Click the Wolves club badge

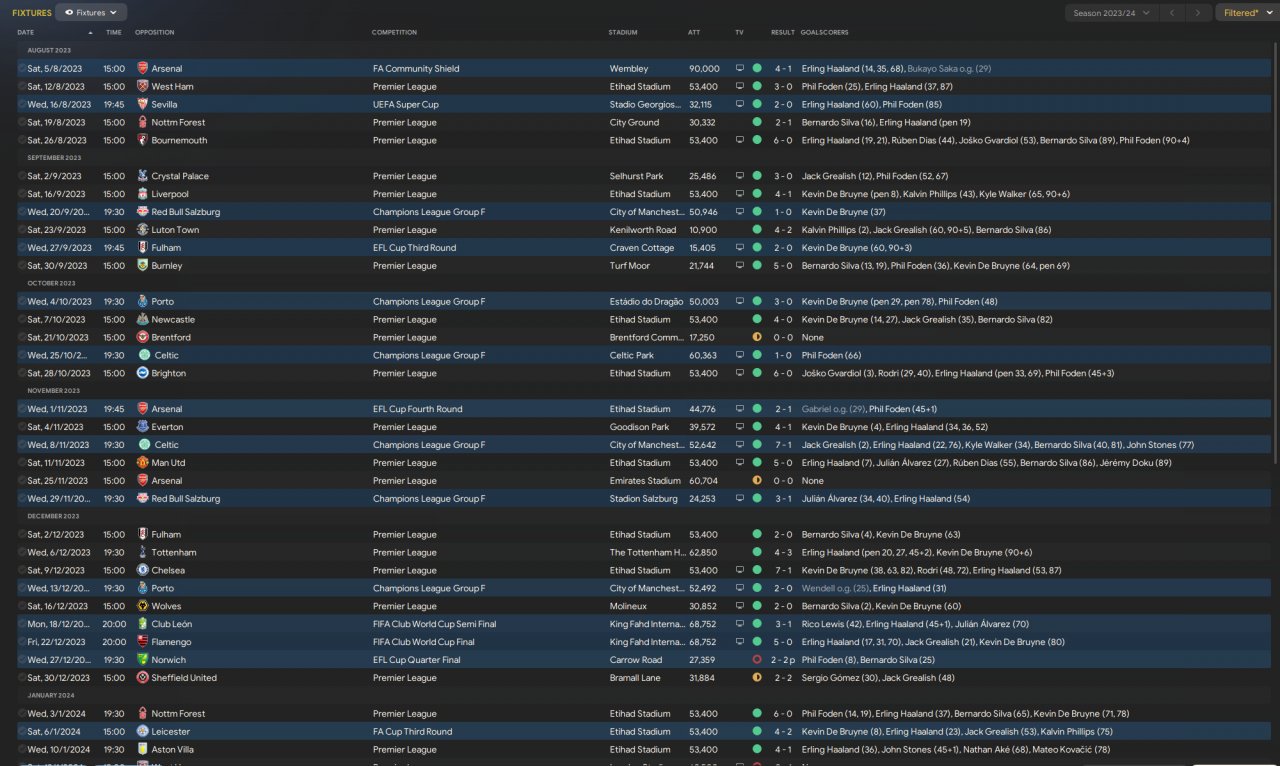(x=143, y=607)
